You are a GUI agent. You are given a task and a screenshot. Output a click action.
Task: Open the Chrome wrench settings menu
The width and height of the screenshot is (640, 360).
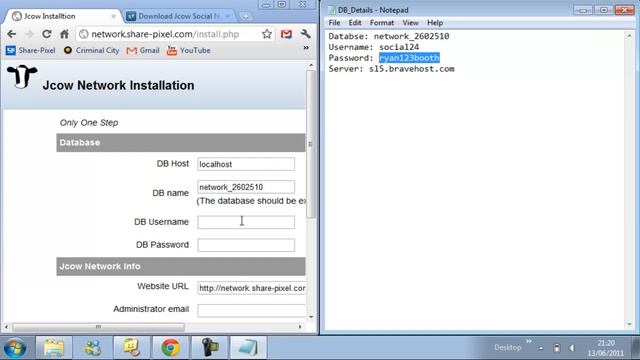tap(305, 34)
